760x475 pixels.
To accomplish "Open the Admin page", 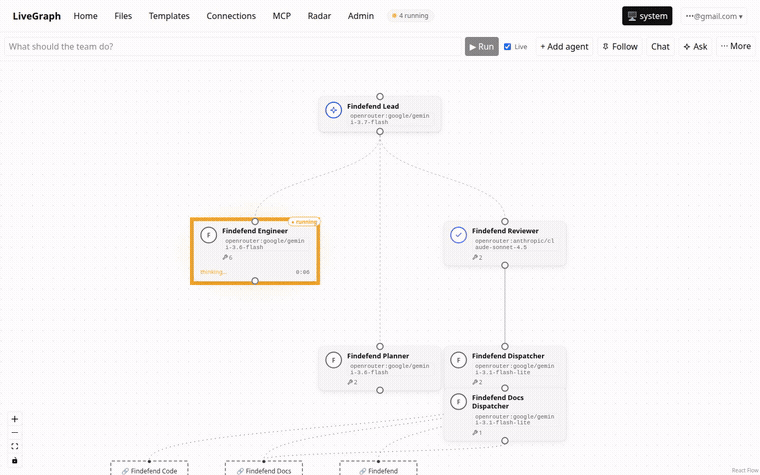I will [x=361, y=16].
